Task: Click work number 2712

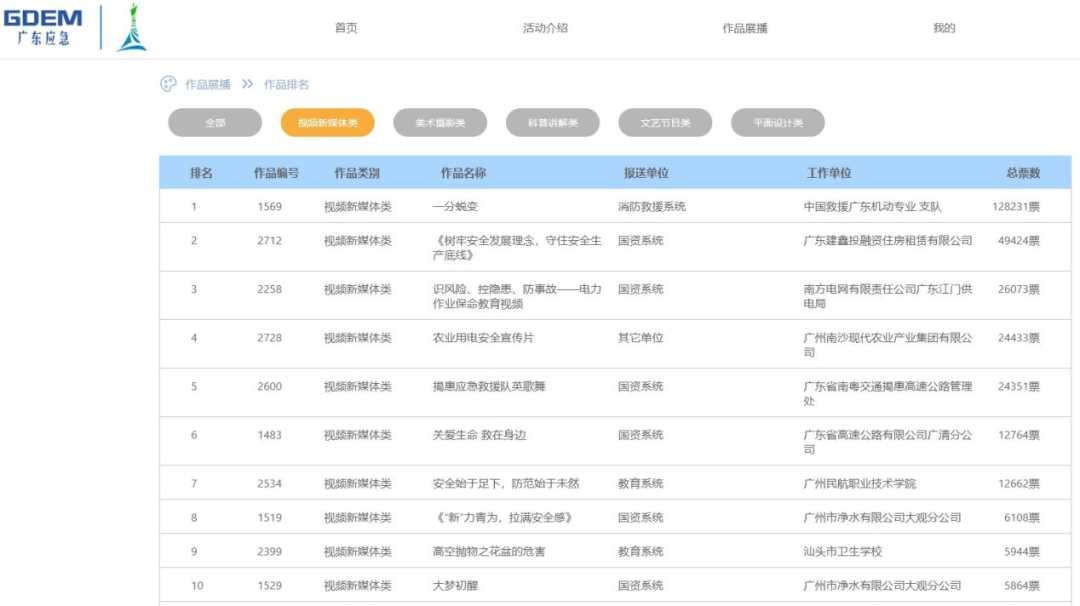Action: tap(269, 240)
